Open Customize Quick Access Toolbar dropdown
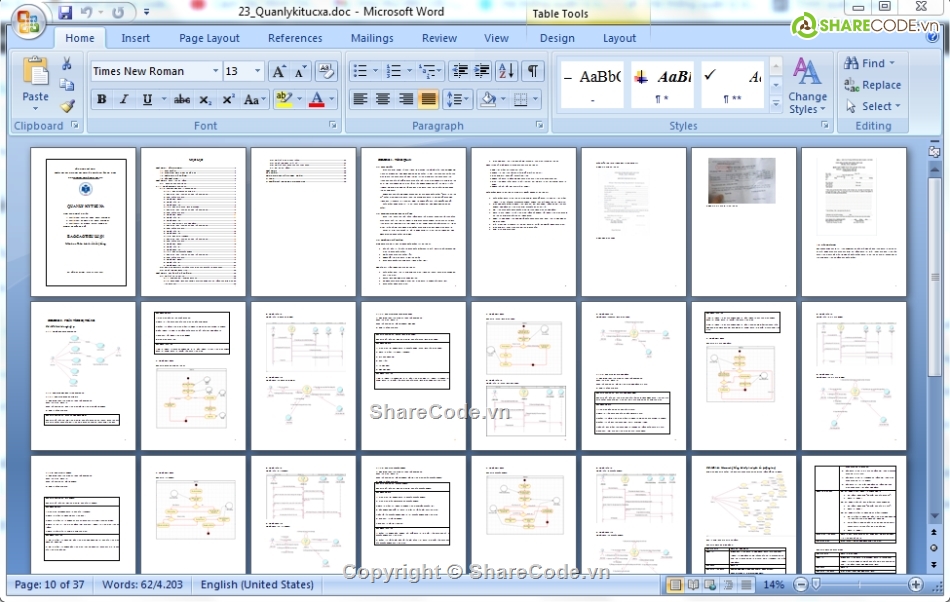Viewport: 950px width, 602px height. pos(146,12)
